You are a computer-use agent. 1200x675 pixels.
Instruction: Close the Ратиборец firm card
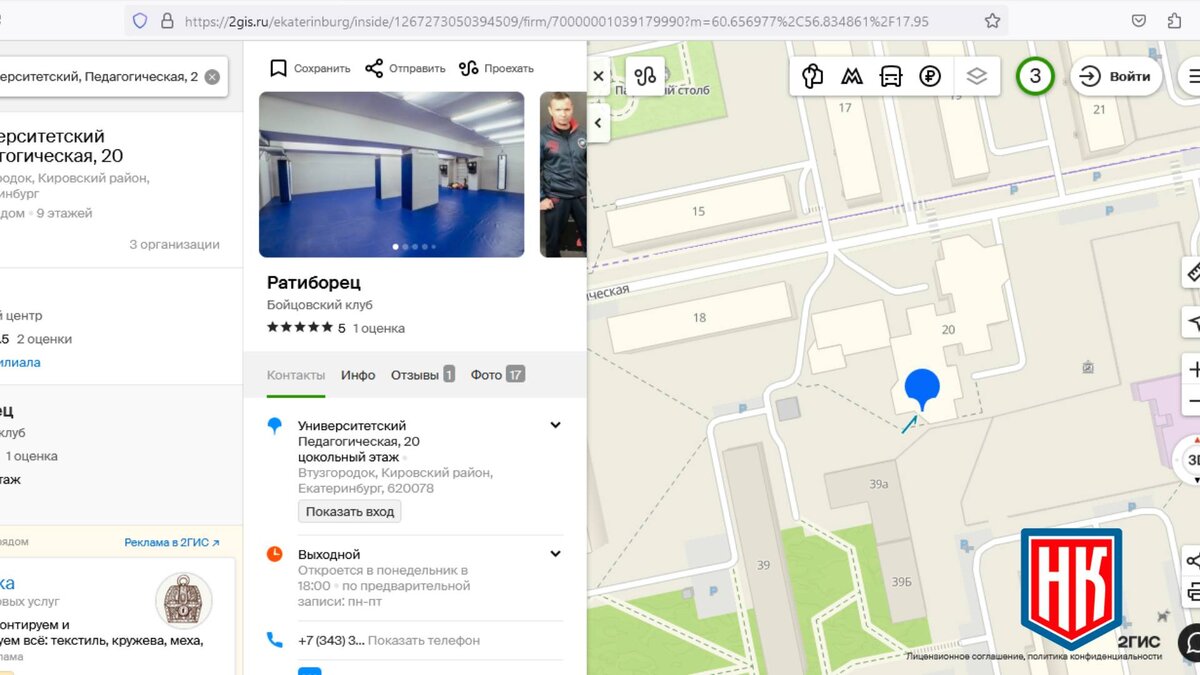[x=598, y=76]
